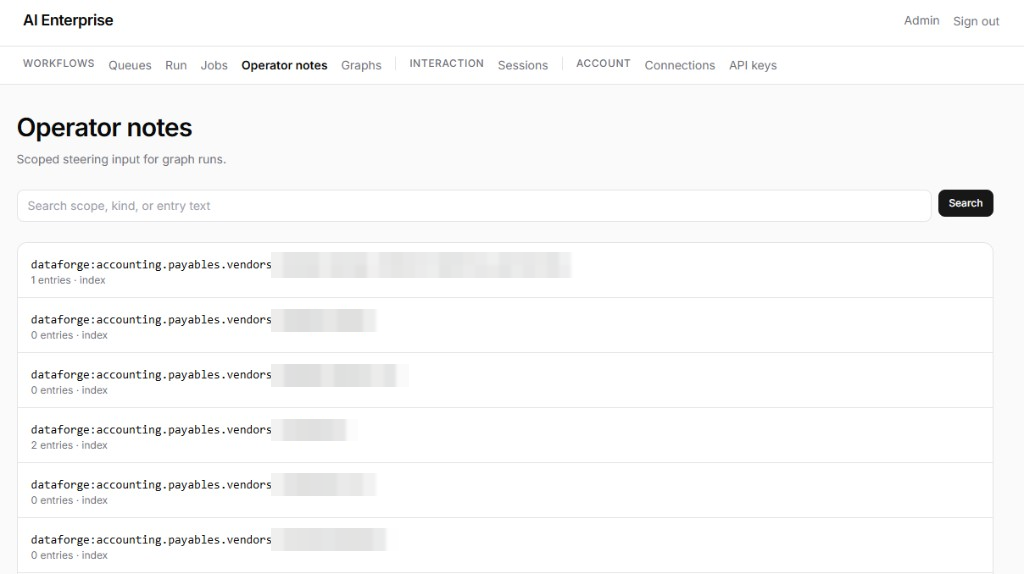Focus the search scope, kind, or entry text field
The image size is (1024, 574).
[474, 206]
